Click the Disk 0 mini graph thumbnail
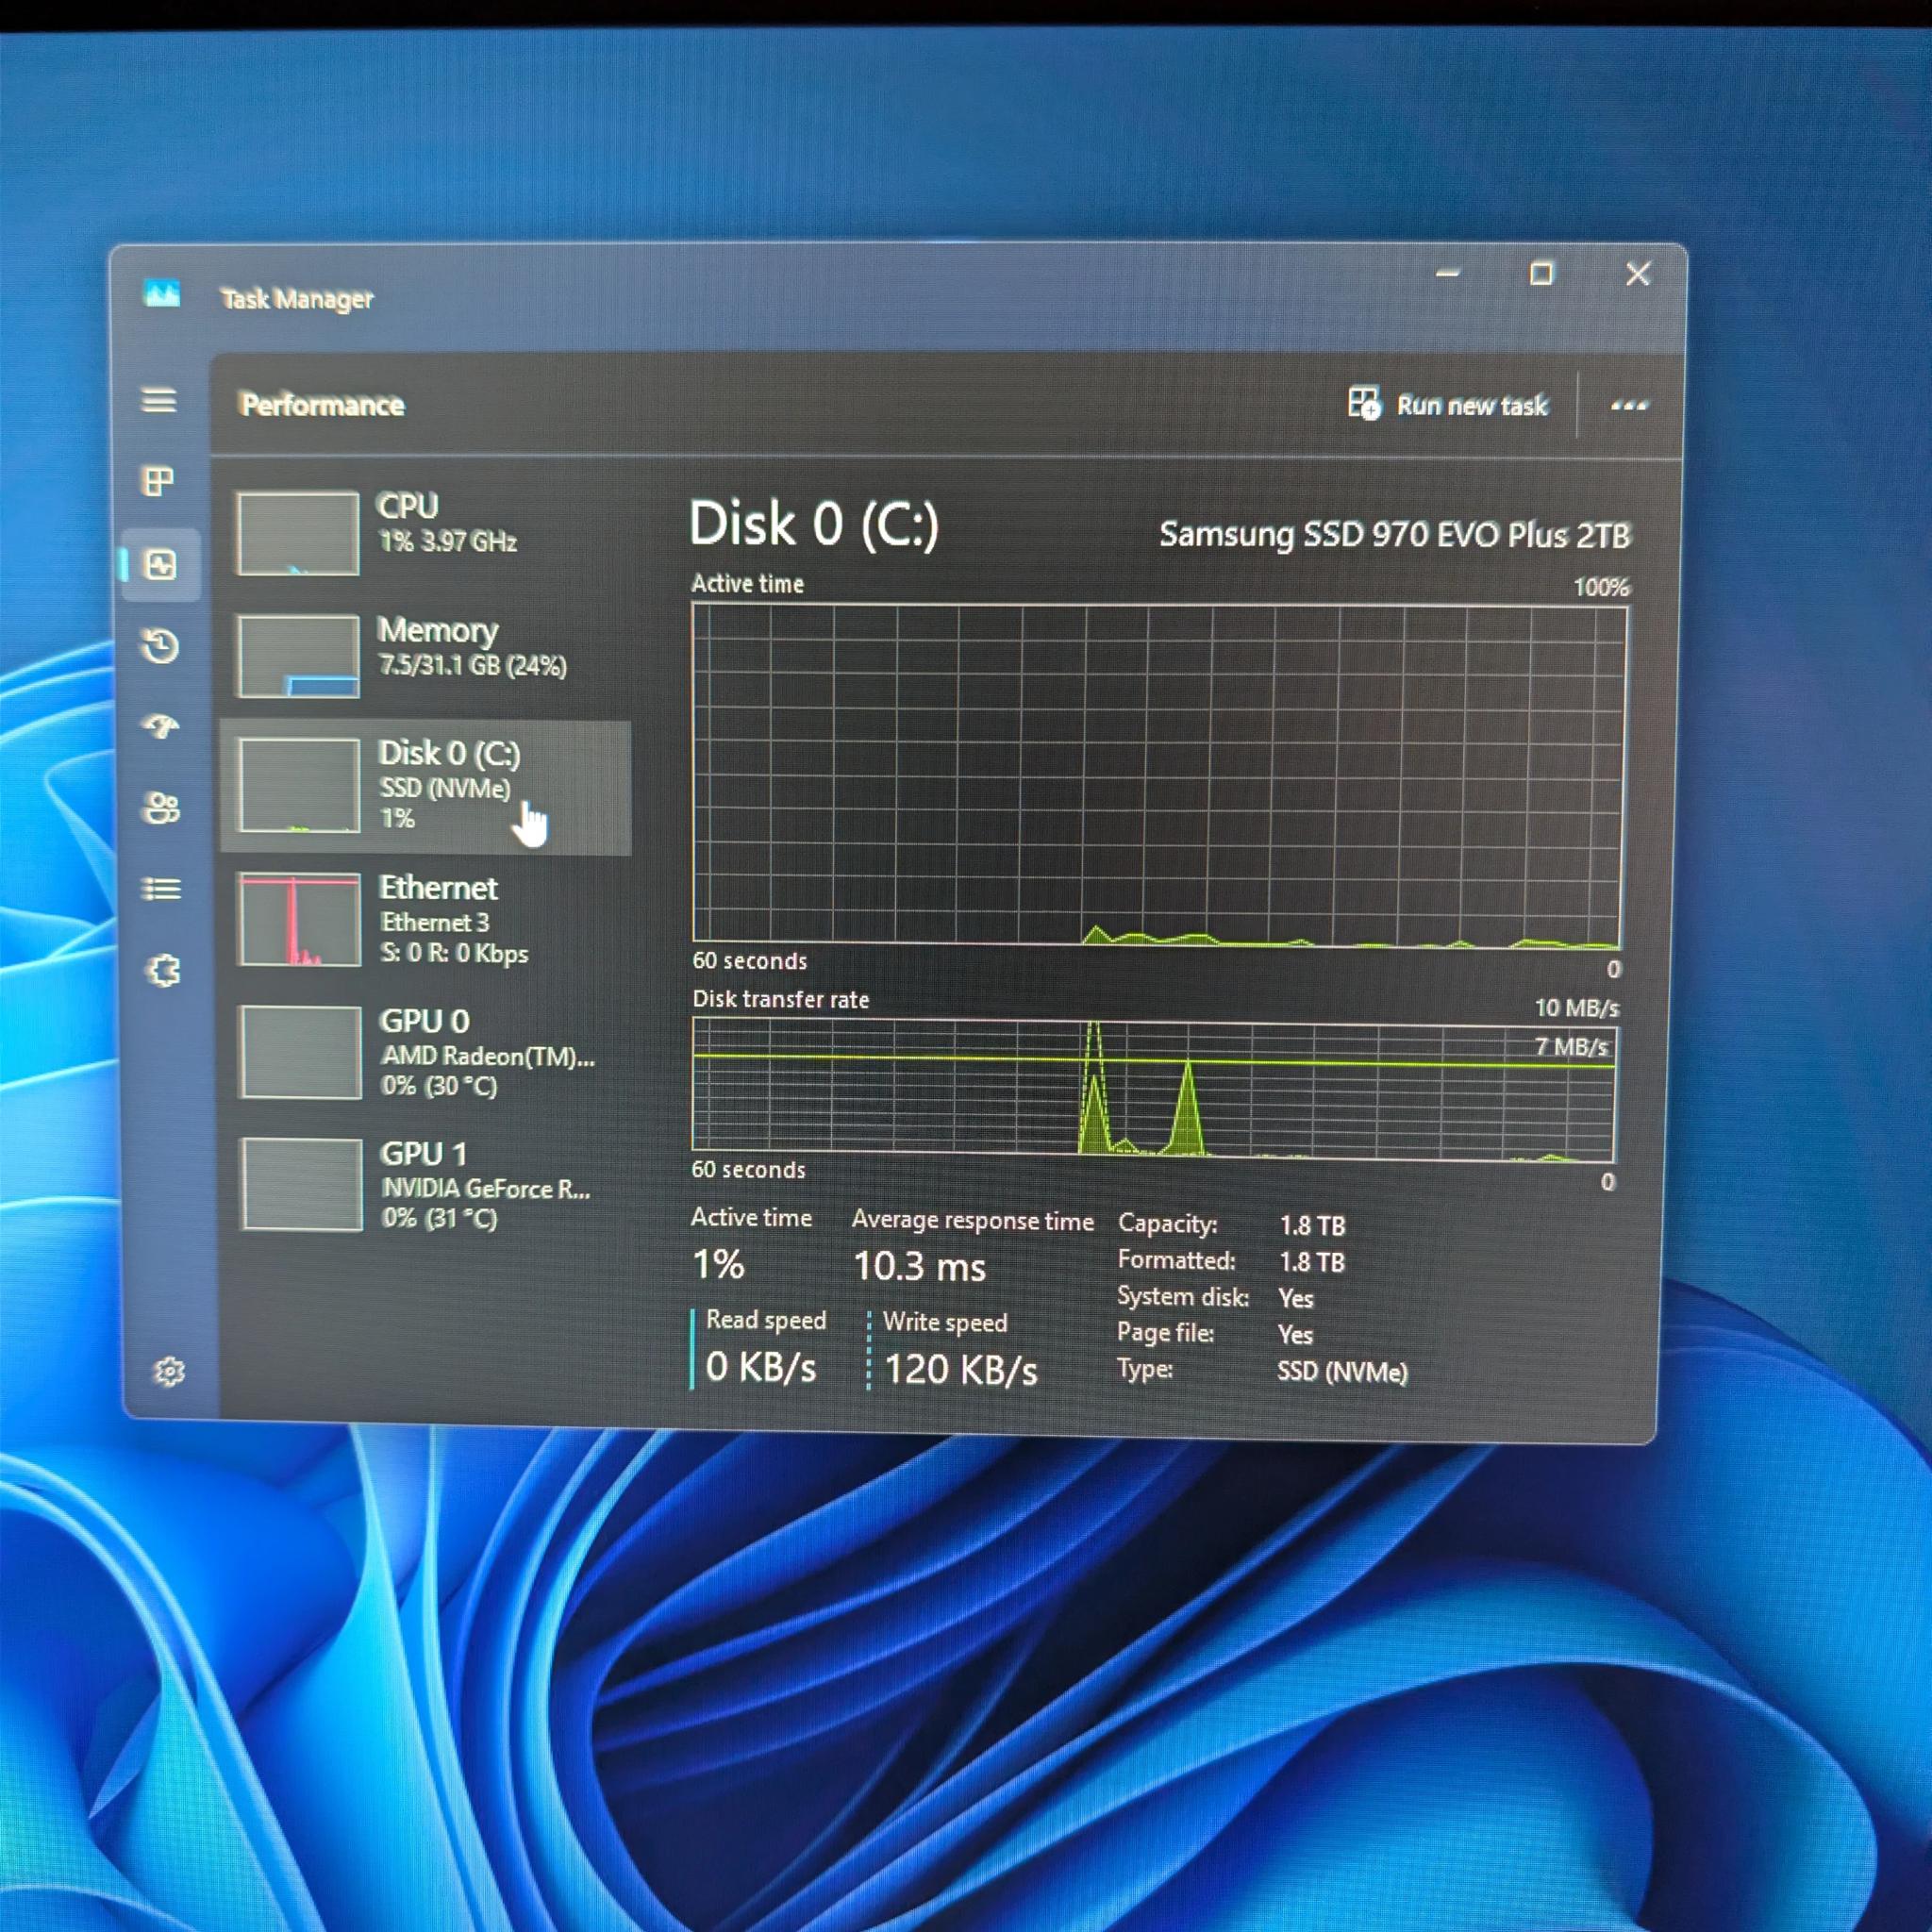 tap(299, 786)
